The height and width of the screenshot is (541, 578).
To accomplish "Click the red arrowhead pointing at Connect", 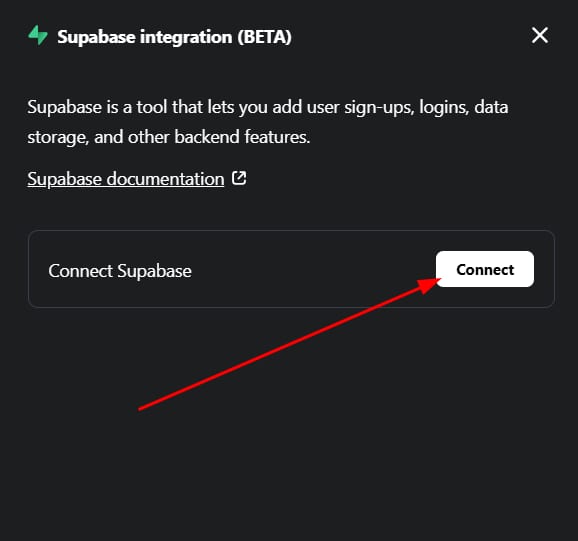I will pos(429,285).
